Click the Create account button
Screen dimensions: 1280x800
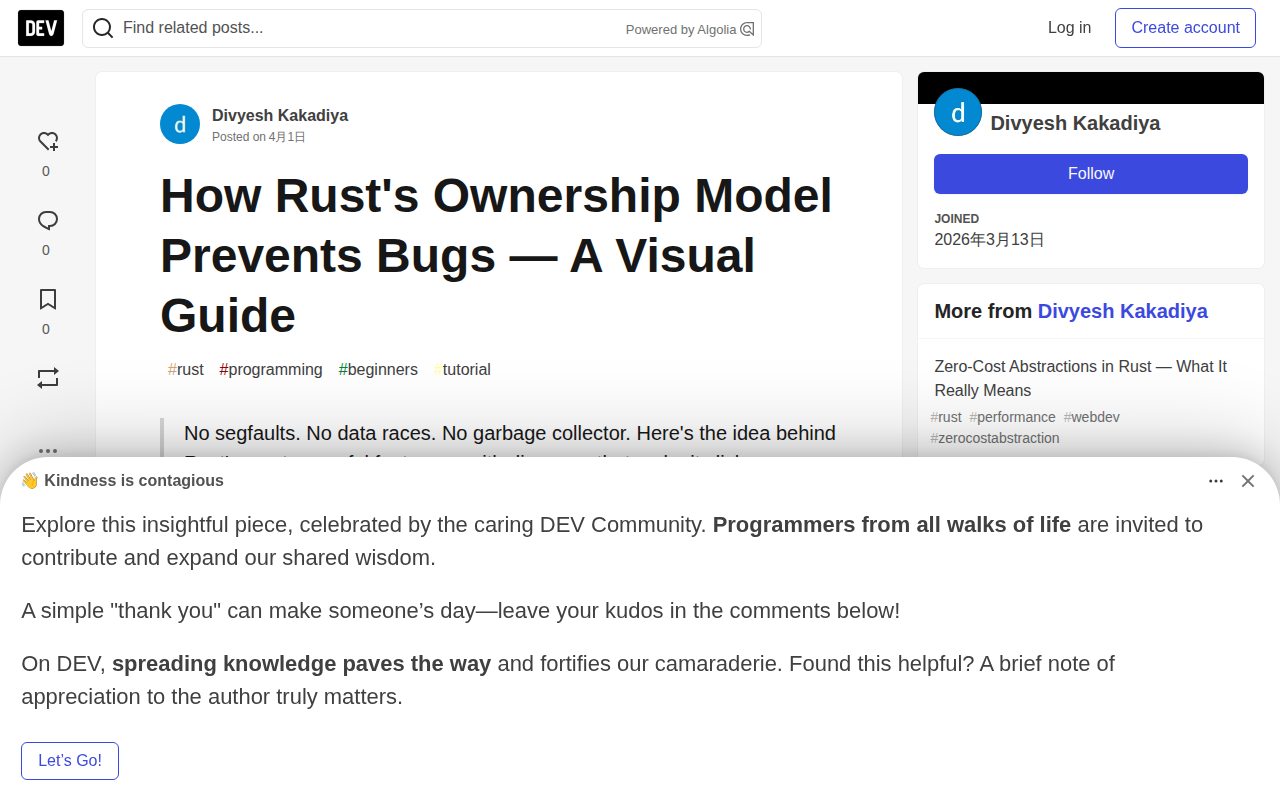coord(1185,28)
